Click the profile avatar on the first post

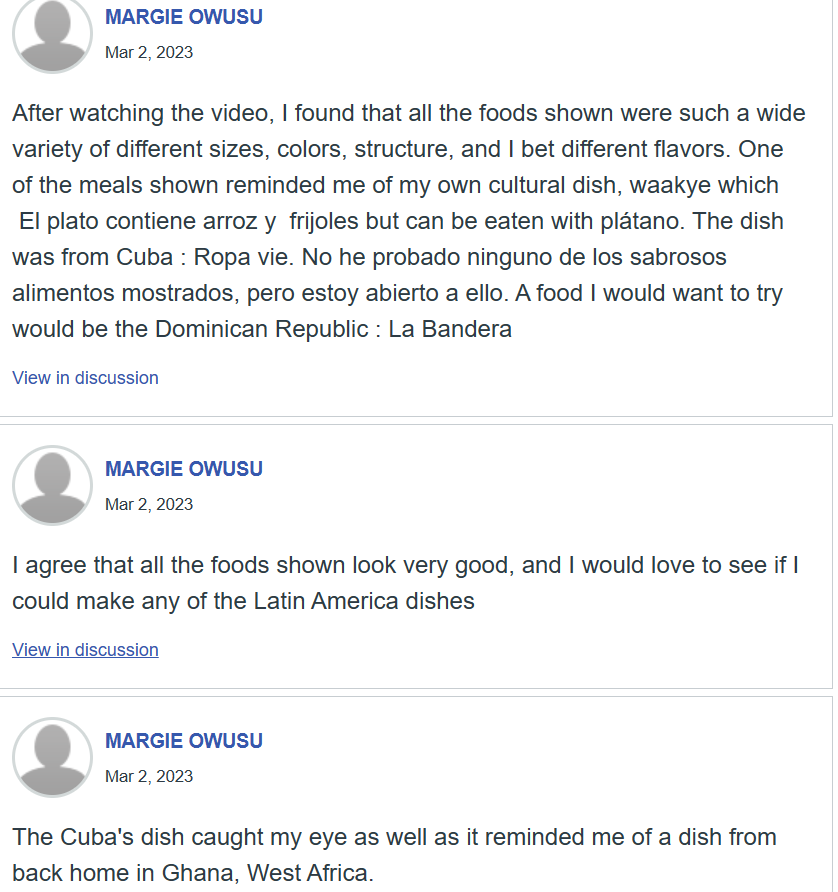pos(52,34)
